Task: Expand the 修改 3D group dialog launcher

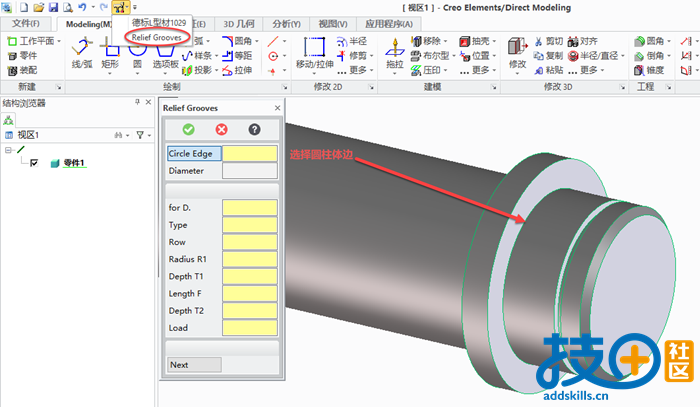Action: tap(622, 87)
